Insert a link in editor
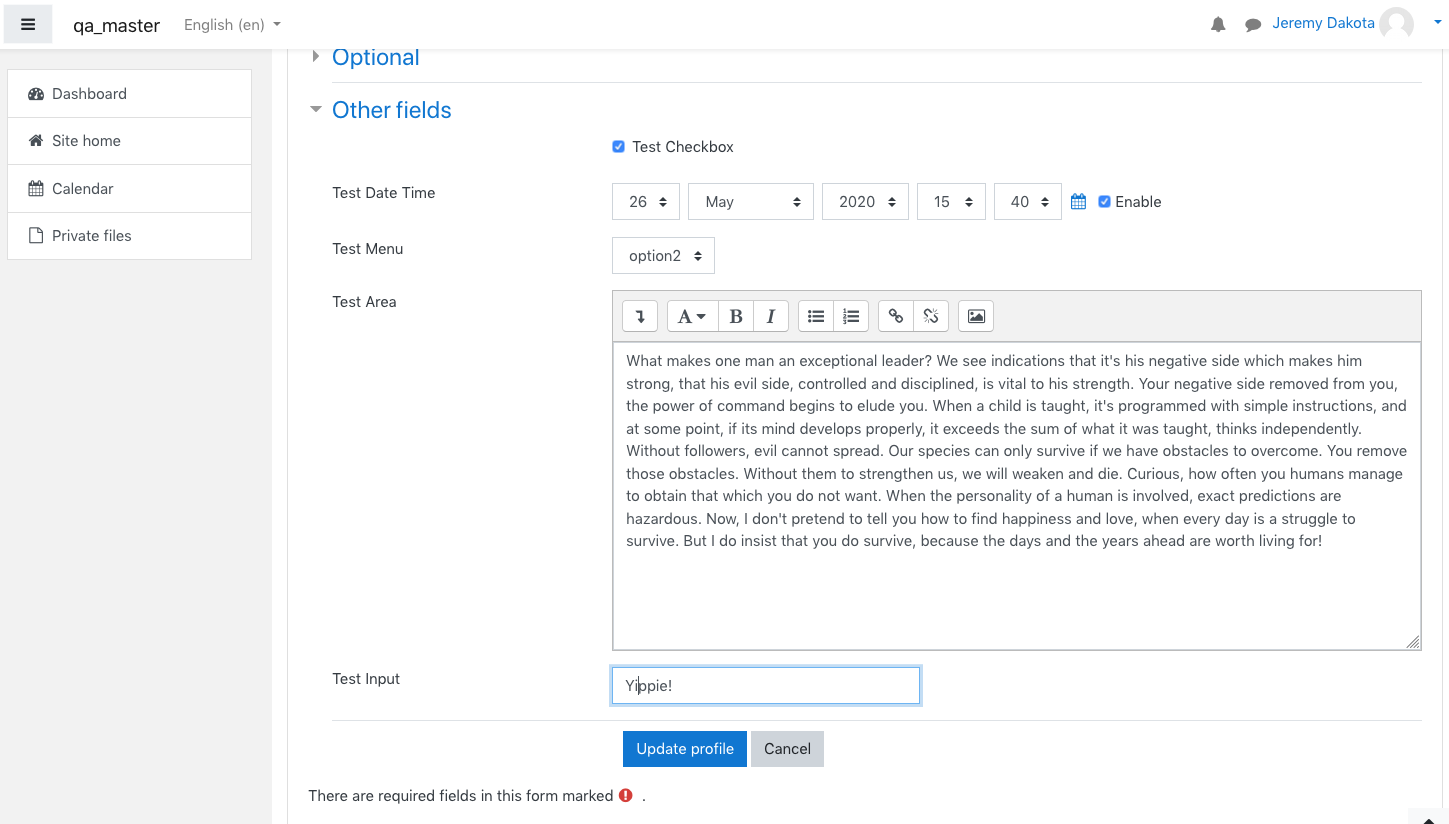 pos(896,316)
